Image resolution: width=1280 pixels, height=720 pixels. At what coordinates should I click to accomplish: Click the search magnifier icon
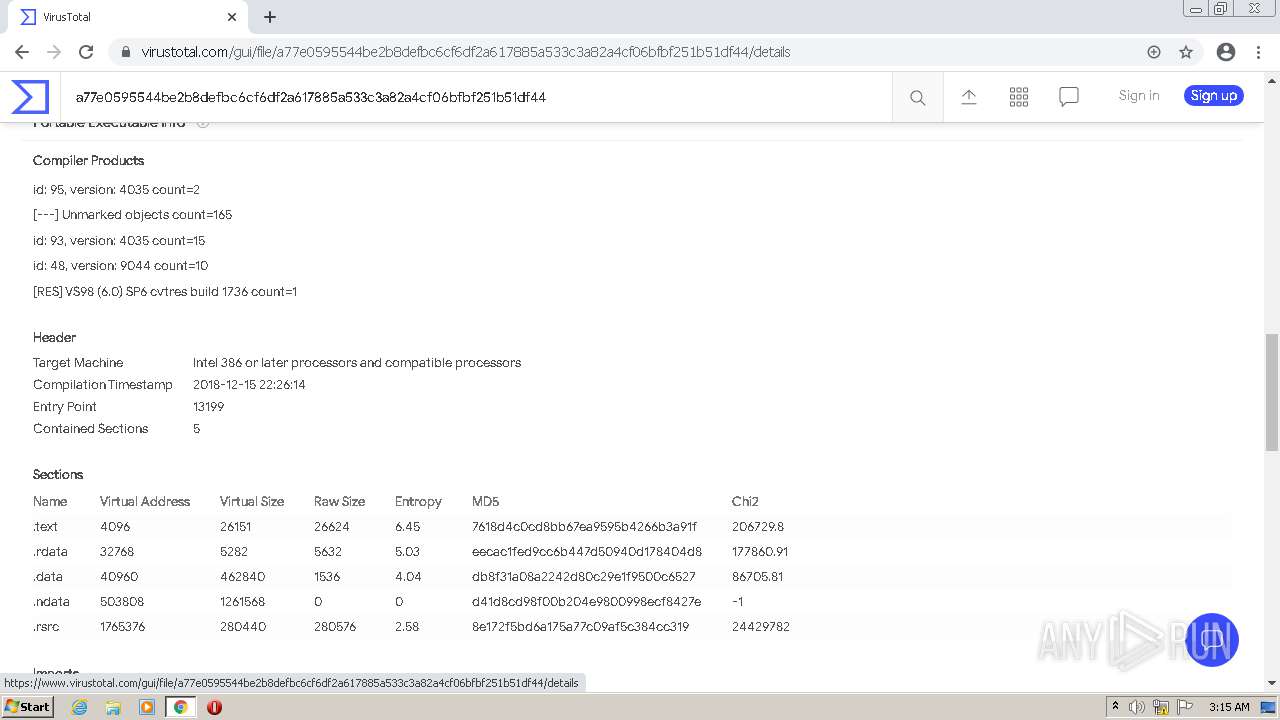click(917, 97)
